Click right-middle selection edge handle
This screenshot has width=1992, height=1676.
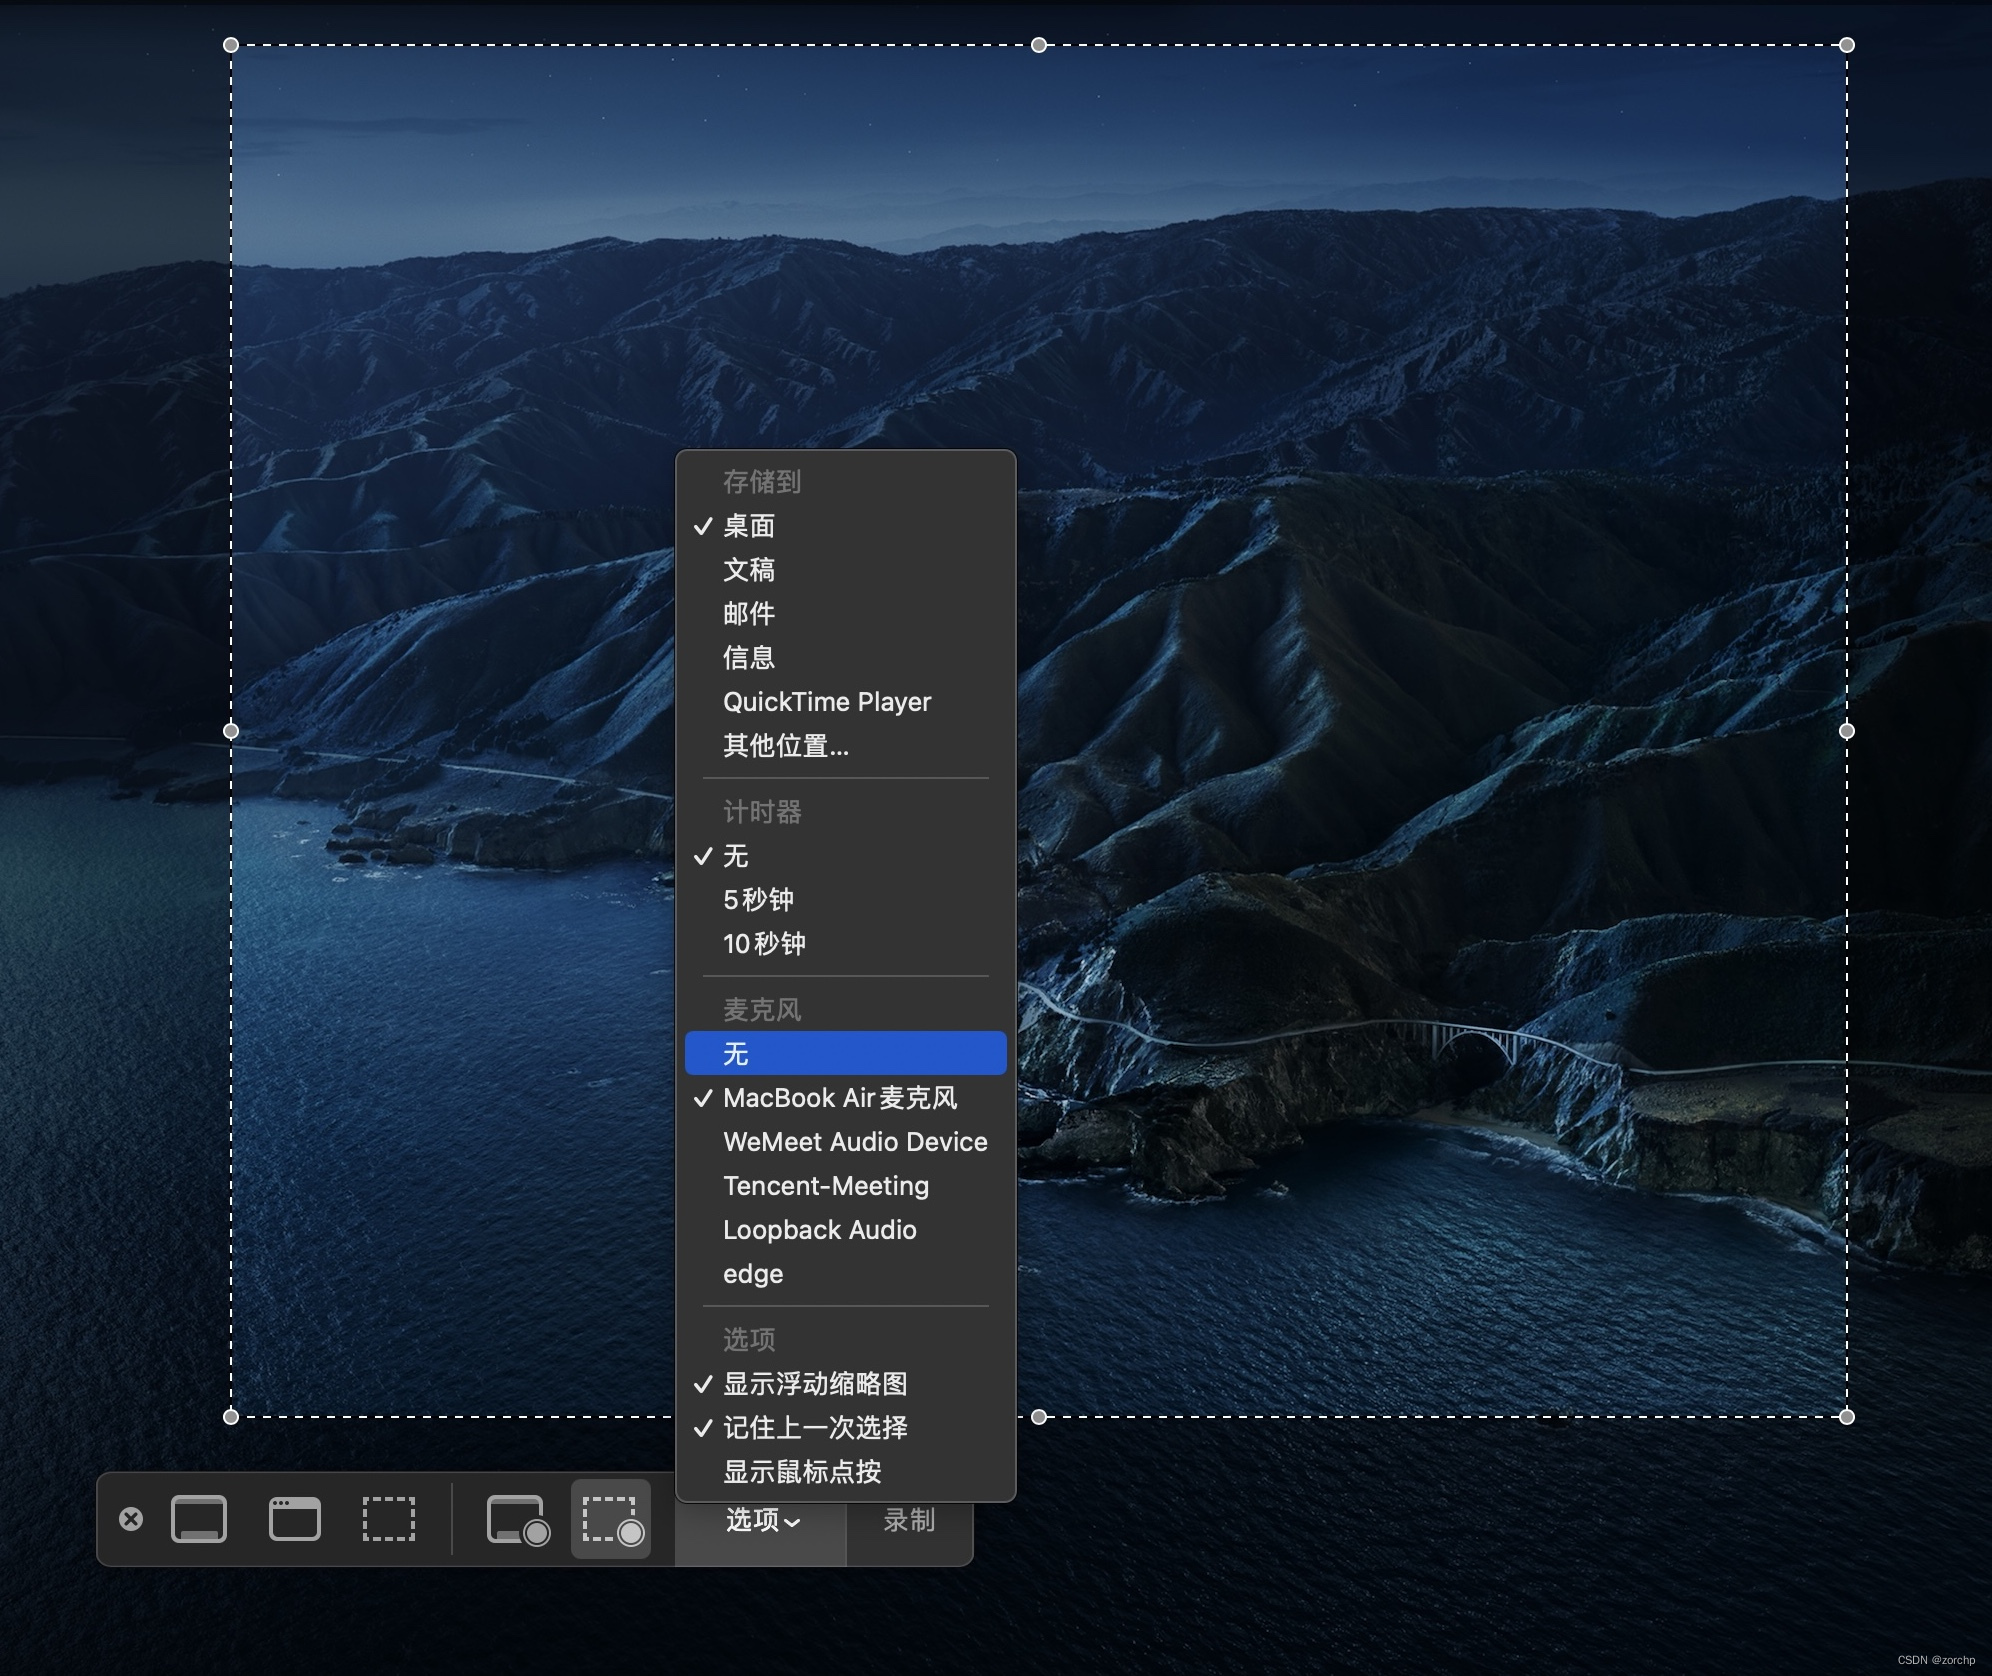[x=1846, y=731]
